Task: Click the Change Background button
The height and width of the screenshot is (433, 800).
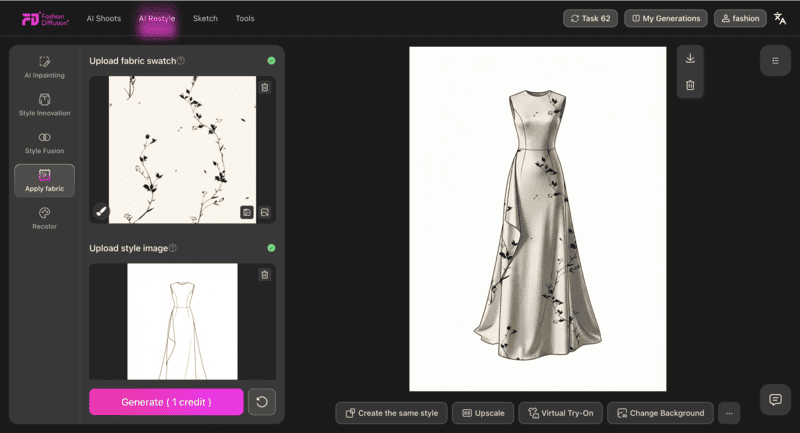Action: (x=661, y=413)
